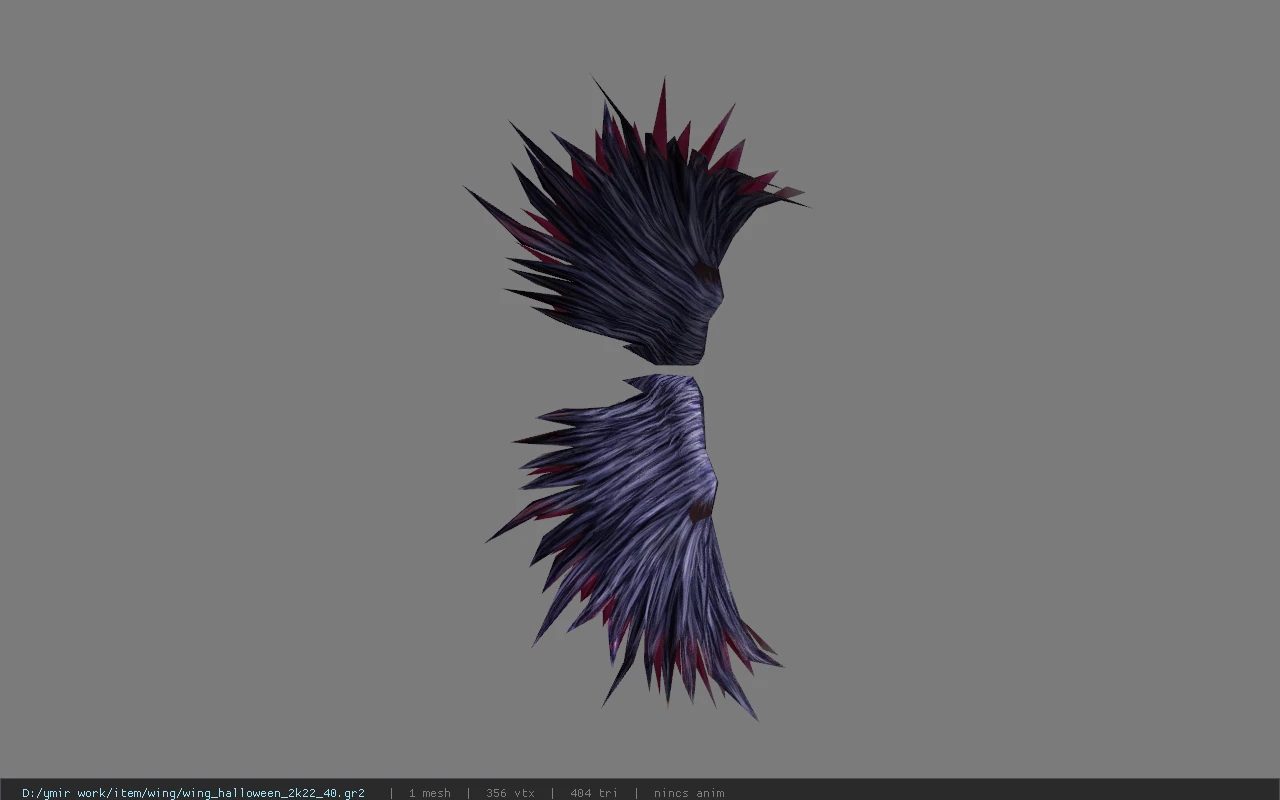Click the '356 vtx' vertex count

coord(510,793)
